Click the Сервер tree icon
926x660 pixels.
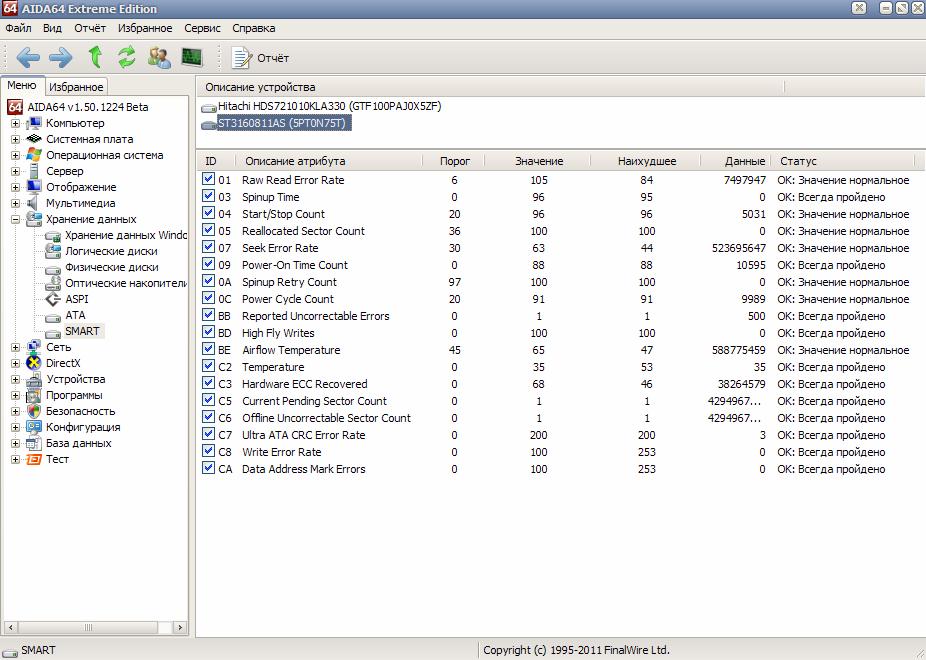click(34, 171)
